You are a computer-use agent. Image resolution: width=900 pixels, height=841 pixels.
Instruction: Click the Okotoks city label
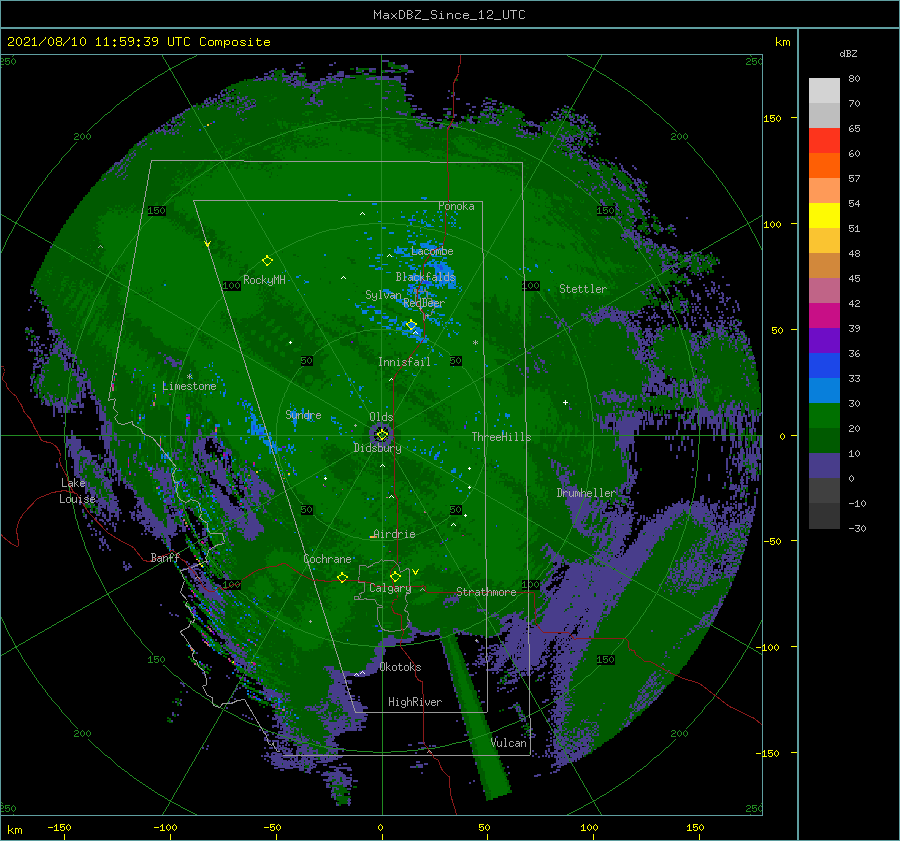tap(400, 667)
